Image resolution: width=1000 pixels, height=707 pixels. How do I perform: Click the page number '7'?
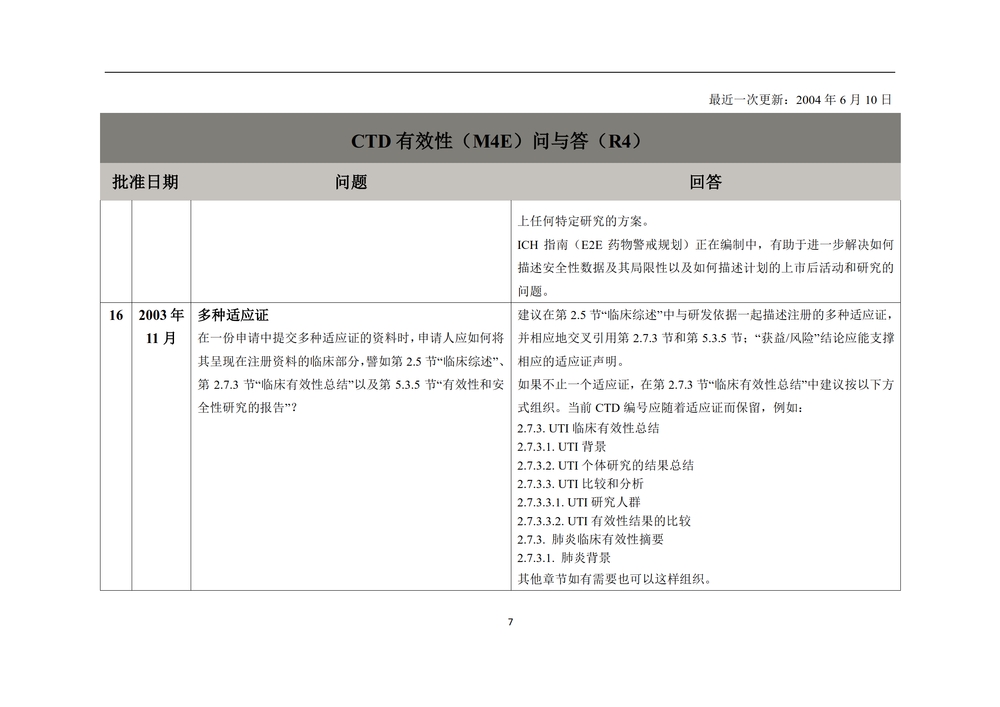click(510, 622)
